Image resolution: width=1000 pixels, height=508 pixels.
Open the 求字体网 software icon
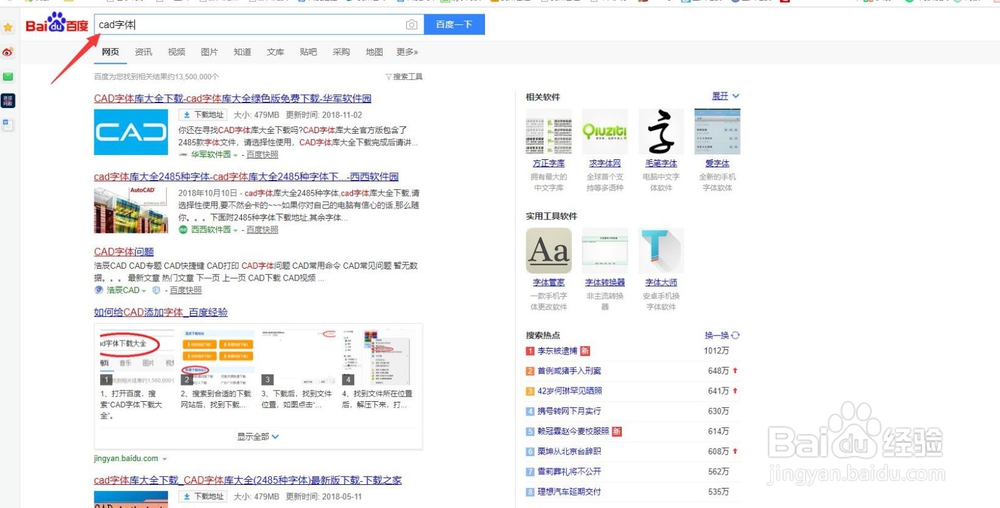pos(605,131)
